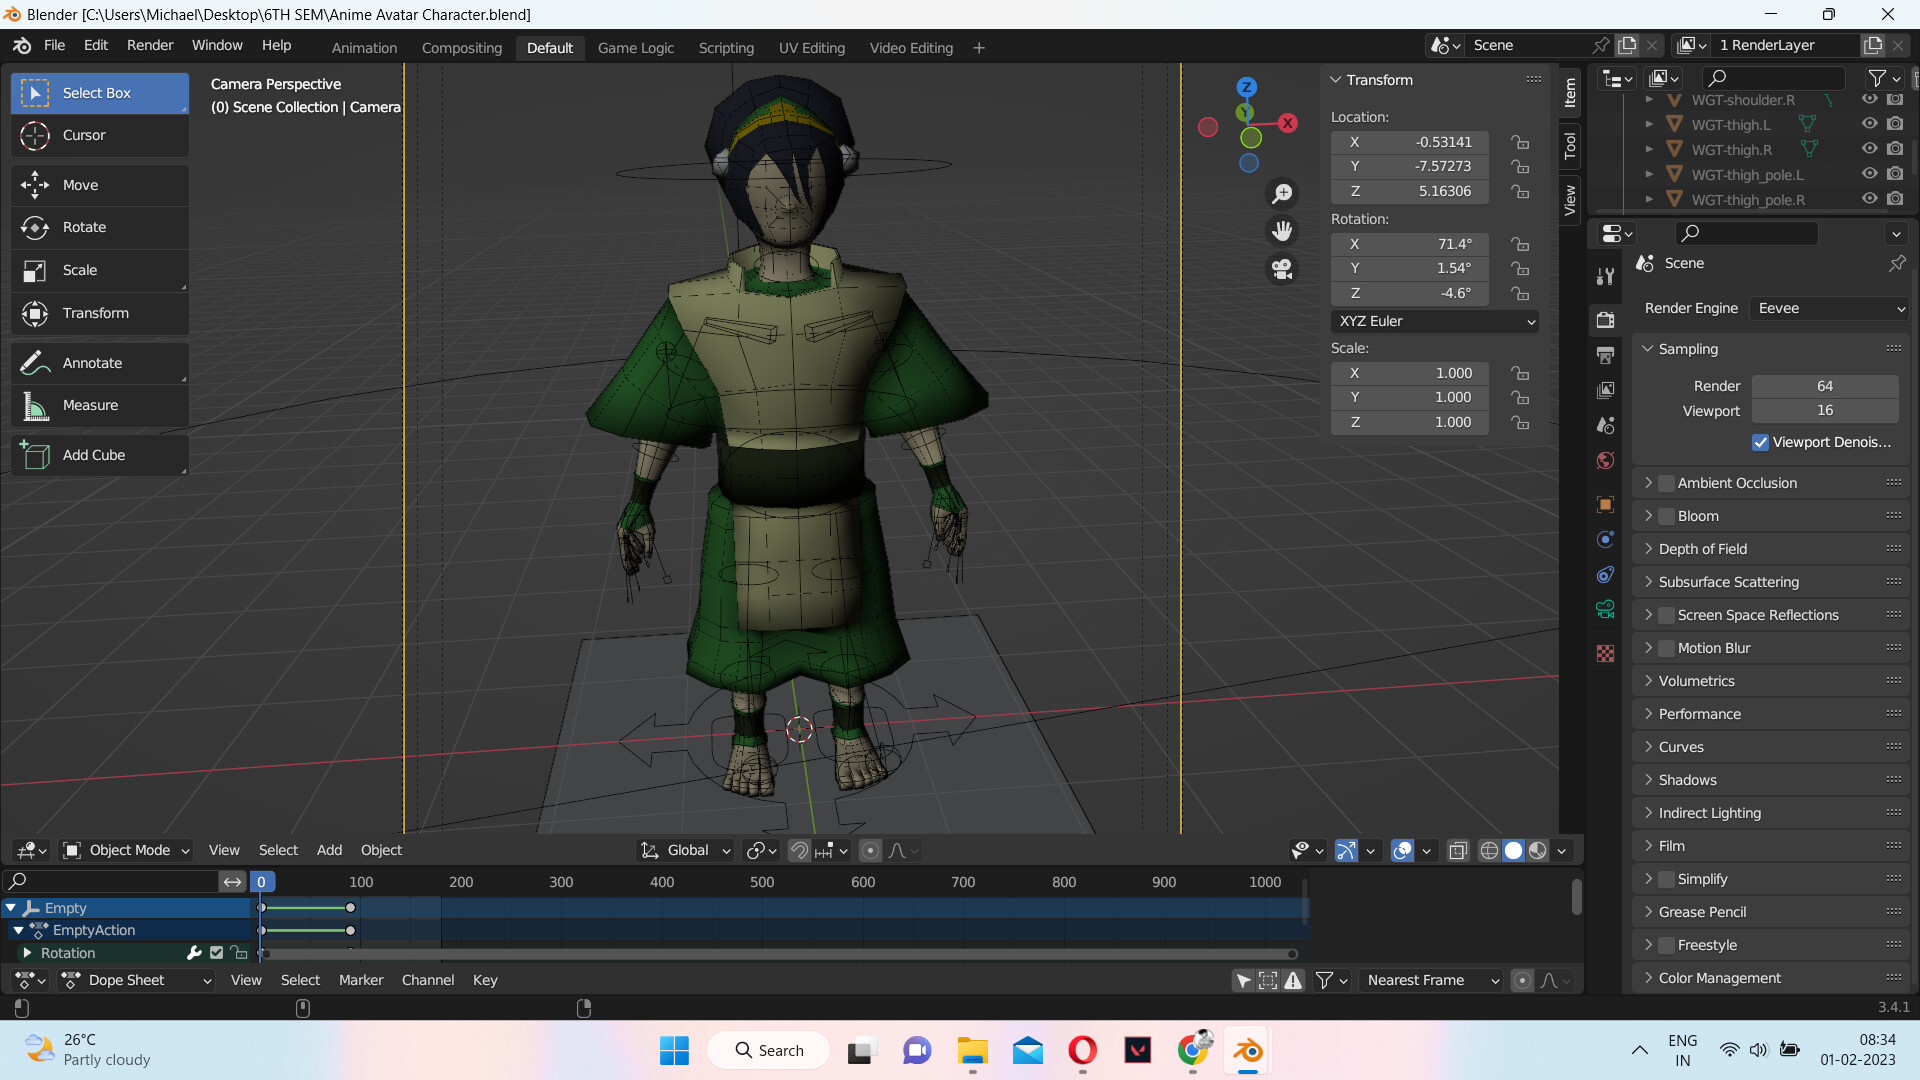Set the Viewport samples value field

[x=1824, y=410]
